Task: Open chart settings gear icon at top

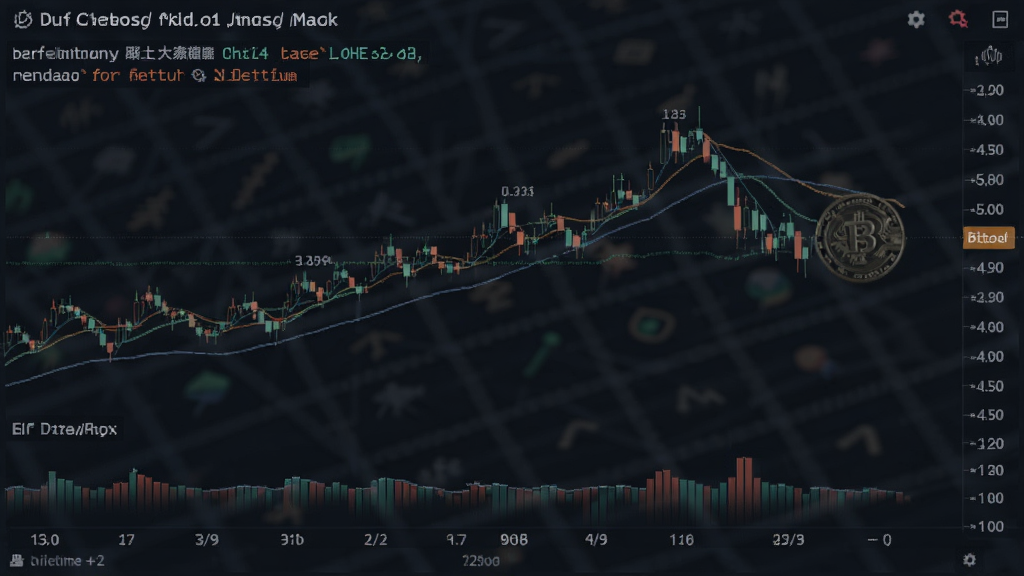Action: tap(916, 20)
